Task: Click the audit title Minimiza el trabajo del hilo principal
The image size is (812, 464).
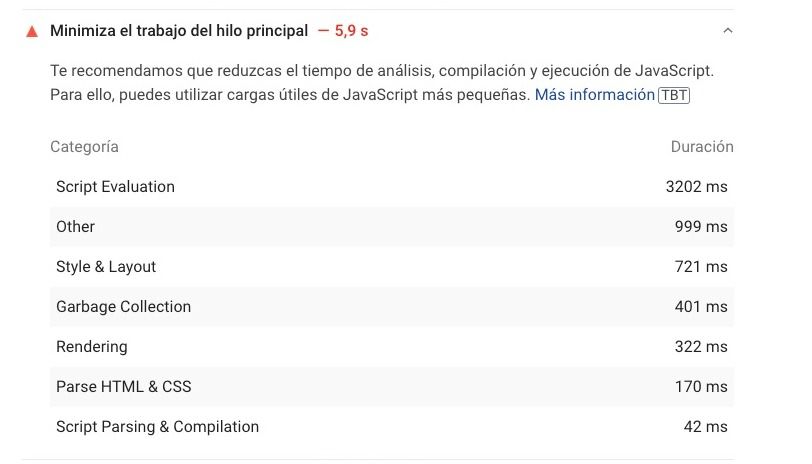Action: (x=179, y=31)
